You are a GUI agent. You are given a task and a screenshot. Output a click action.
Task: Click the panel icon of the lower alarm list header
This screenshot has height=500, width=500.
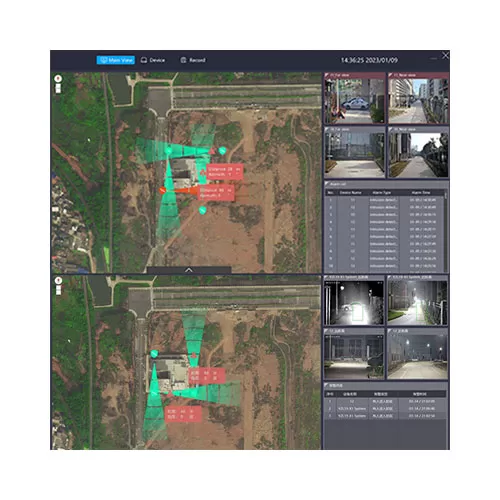[327, 385]
